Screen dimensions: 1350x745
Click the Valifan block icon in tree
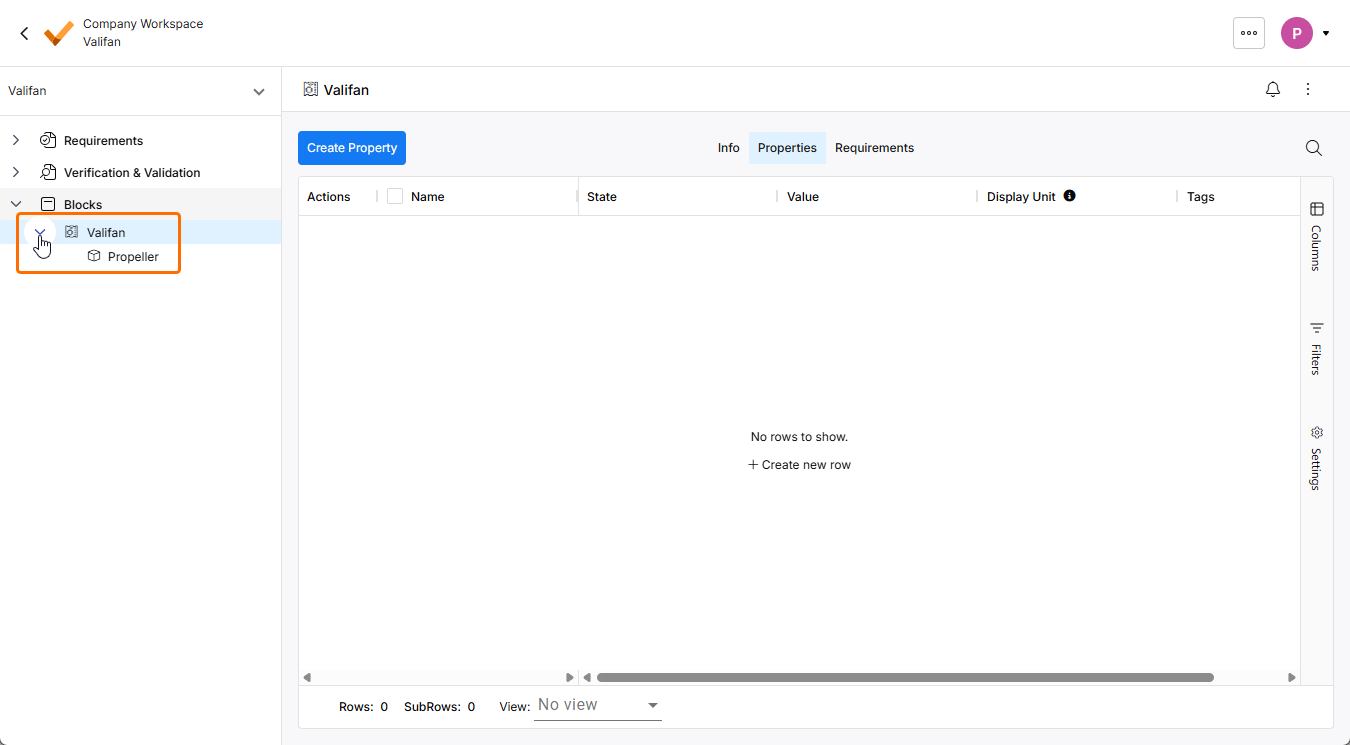pos(71,232)
